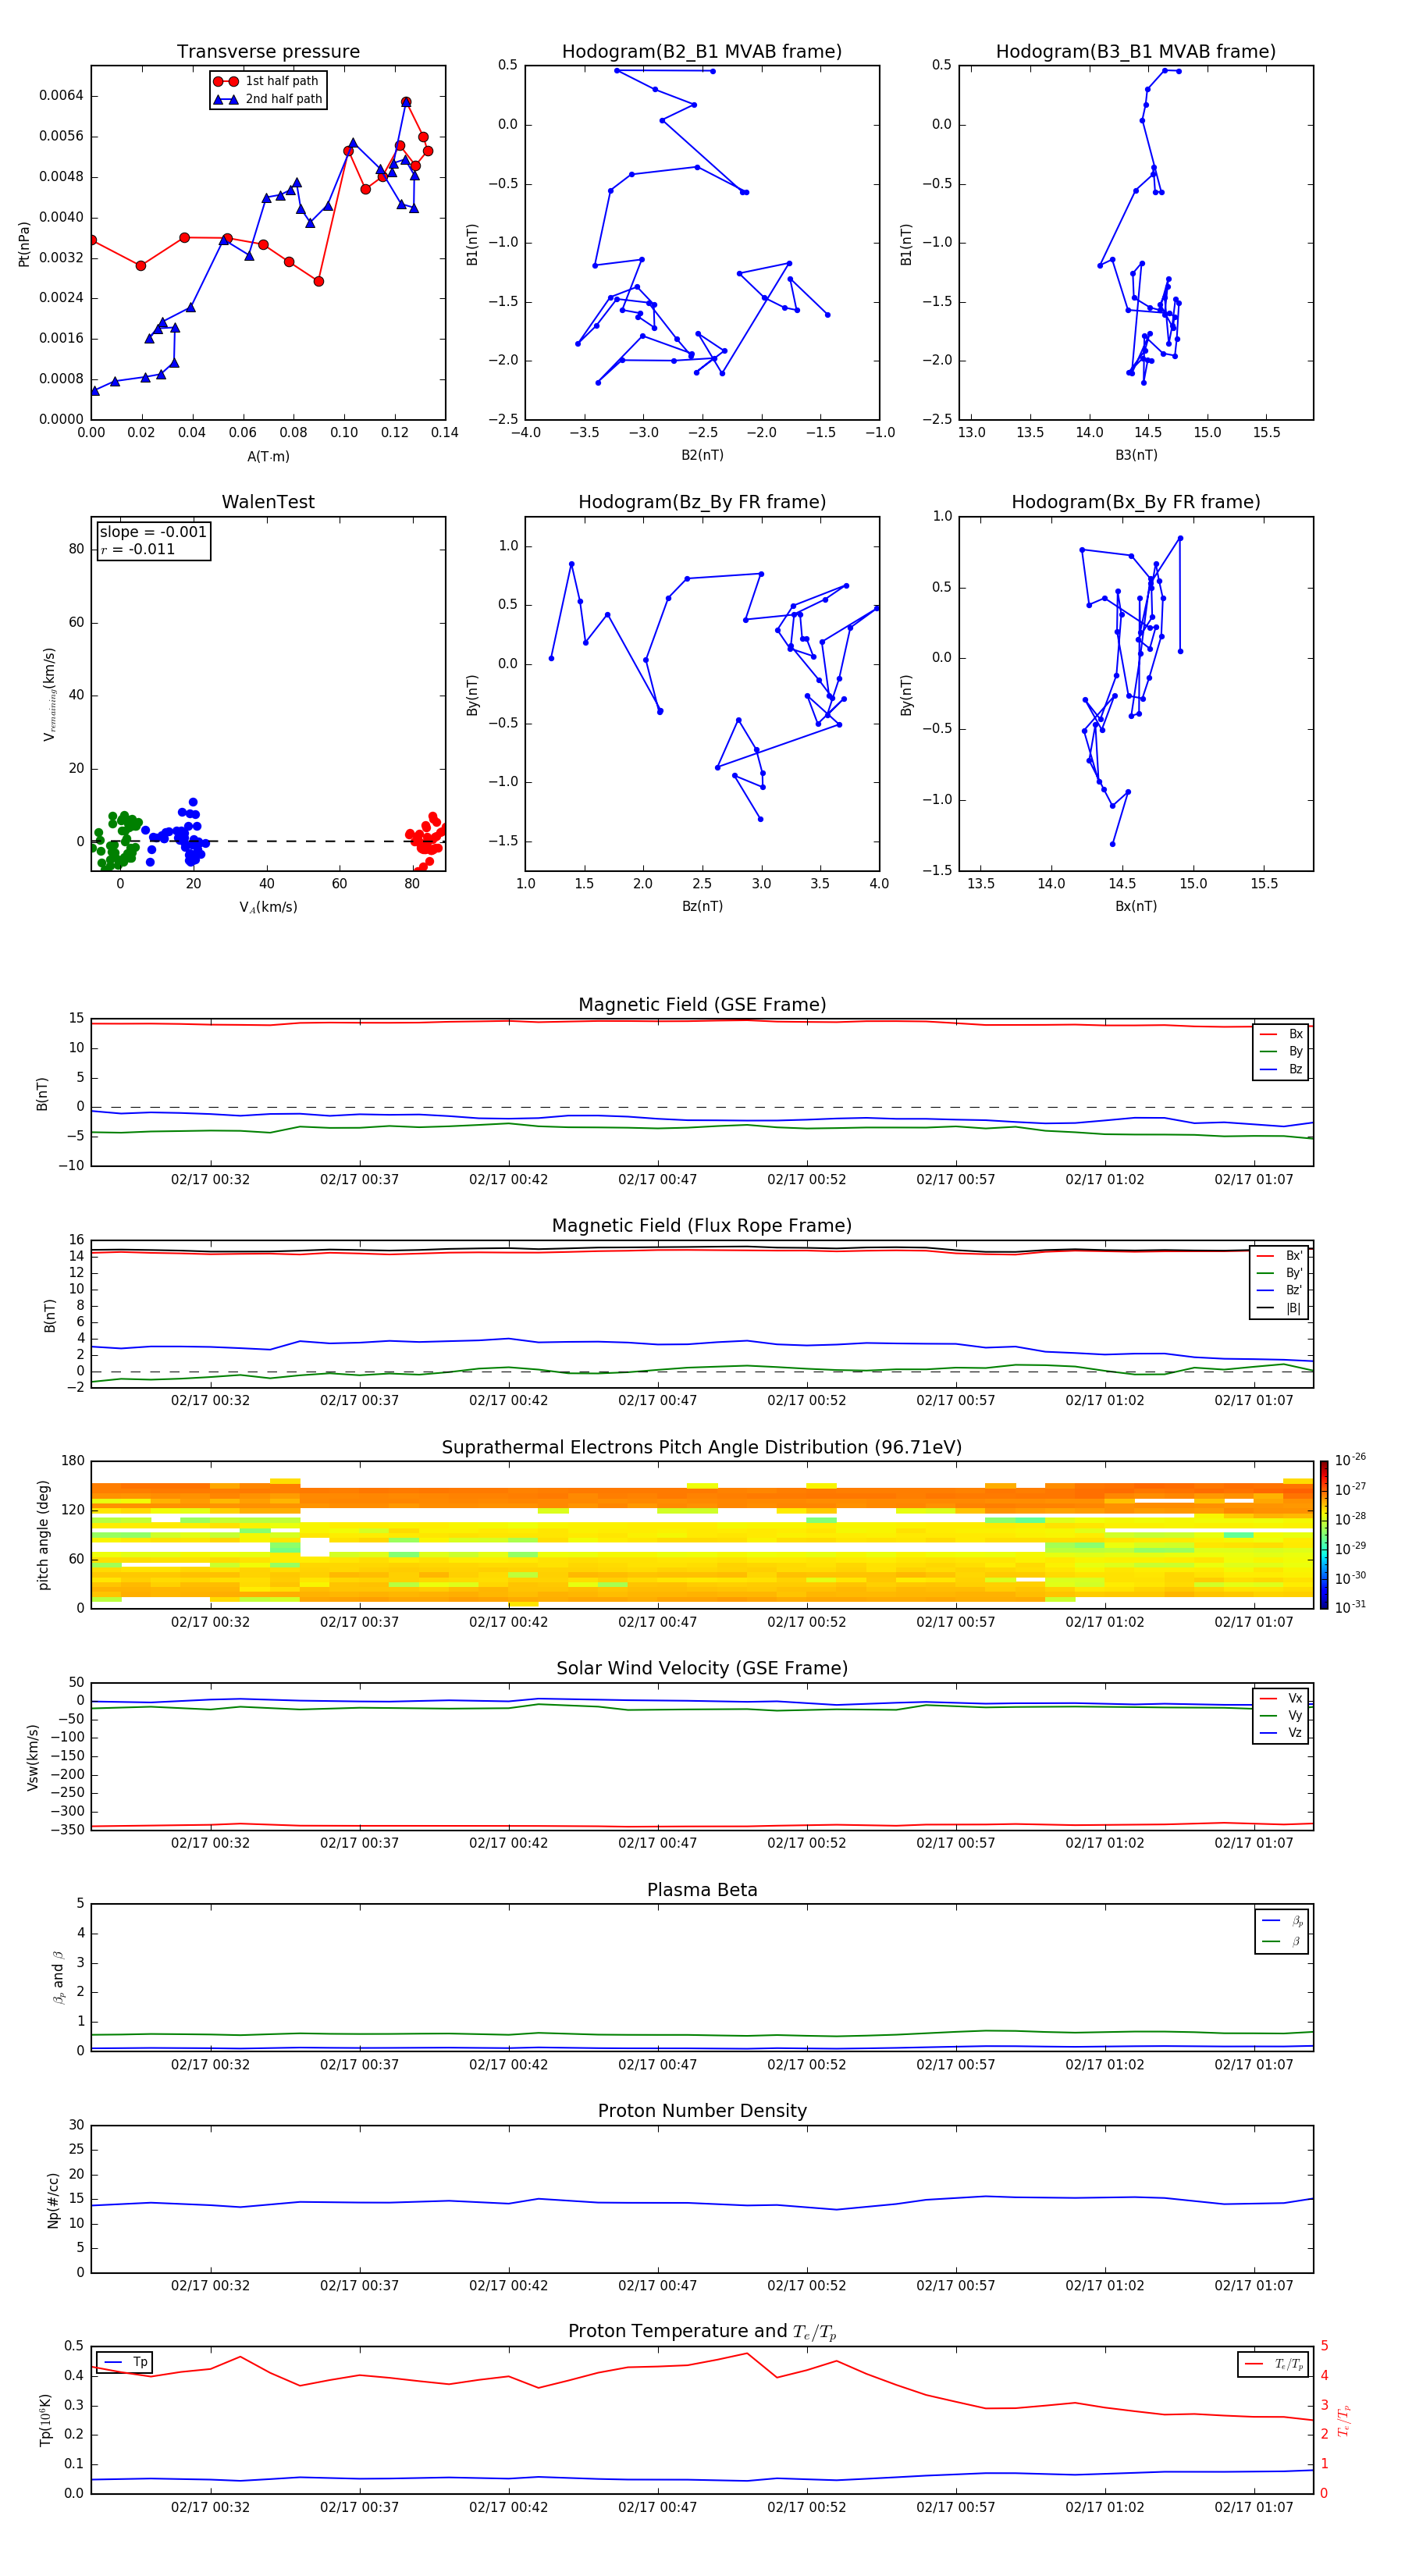Click the 'Pt(nPa)' y-axis label
Screen dimensions: 1405x2576
[x=24, y=244]
